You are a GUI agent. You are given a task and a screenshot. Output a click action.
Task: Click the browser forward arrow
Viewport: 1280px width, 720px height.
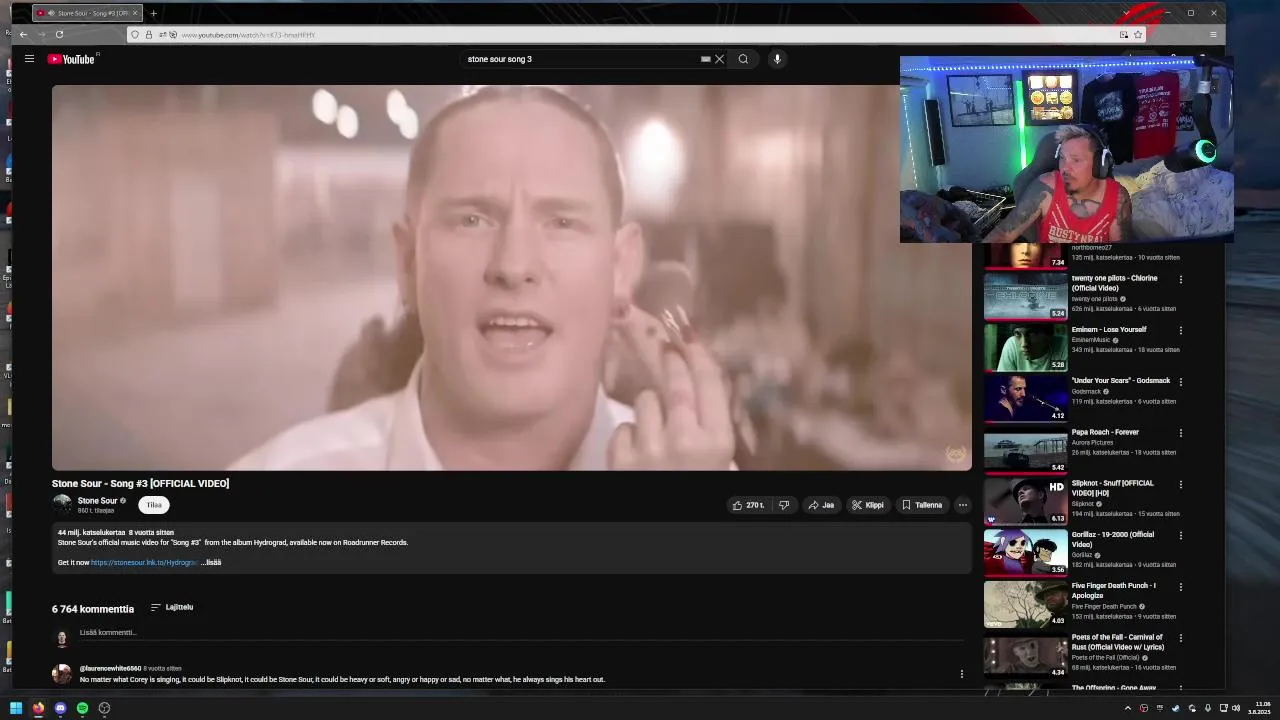[x=42, y=34]
